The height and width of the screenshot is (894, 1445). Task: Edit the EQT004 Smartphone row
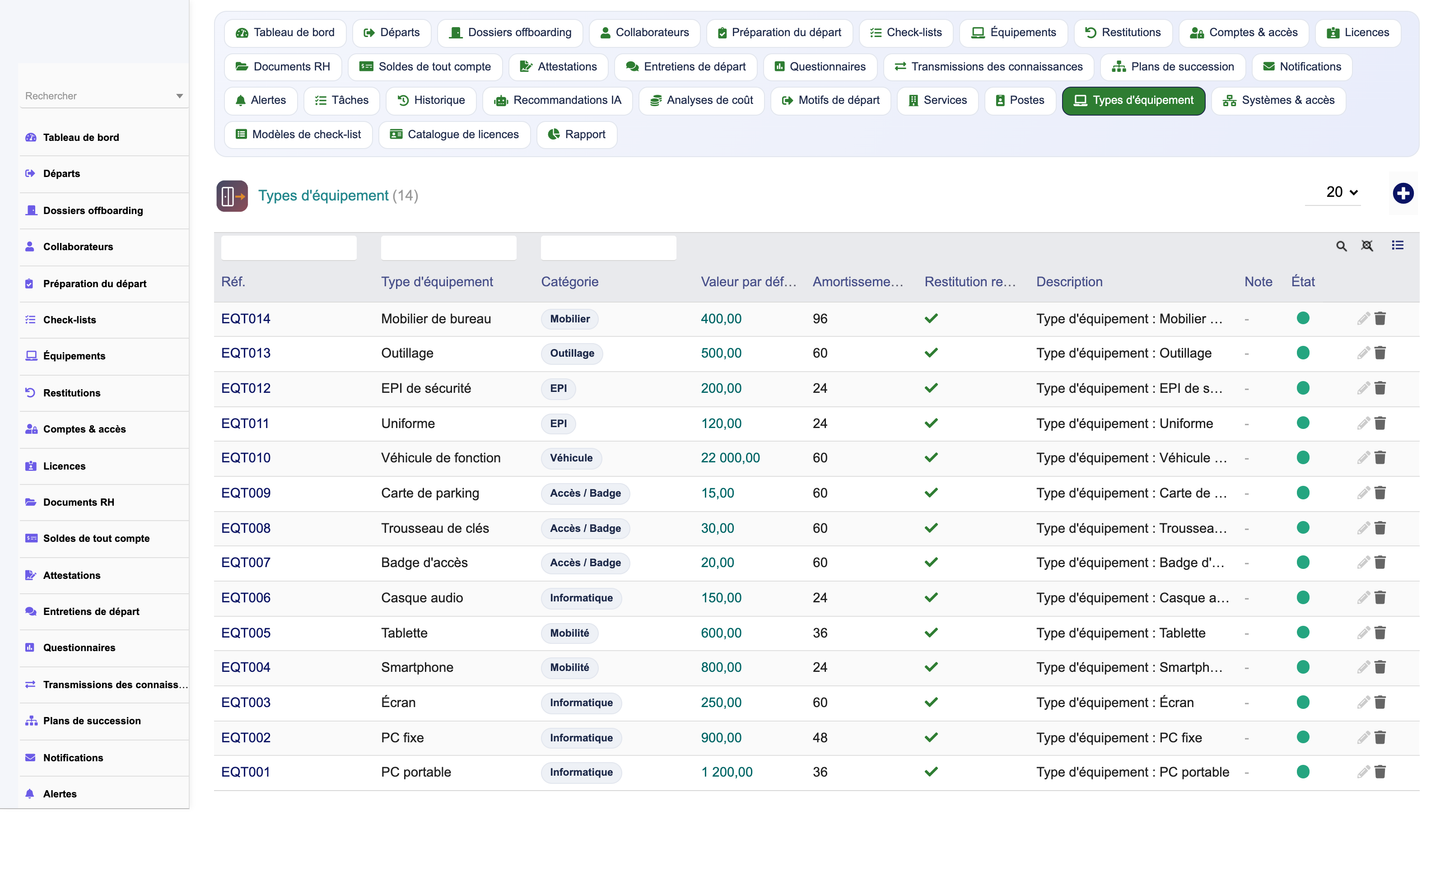pyautogui.click(x=1363, y=667)
